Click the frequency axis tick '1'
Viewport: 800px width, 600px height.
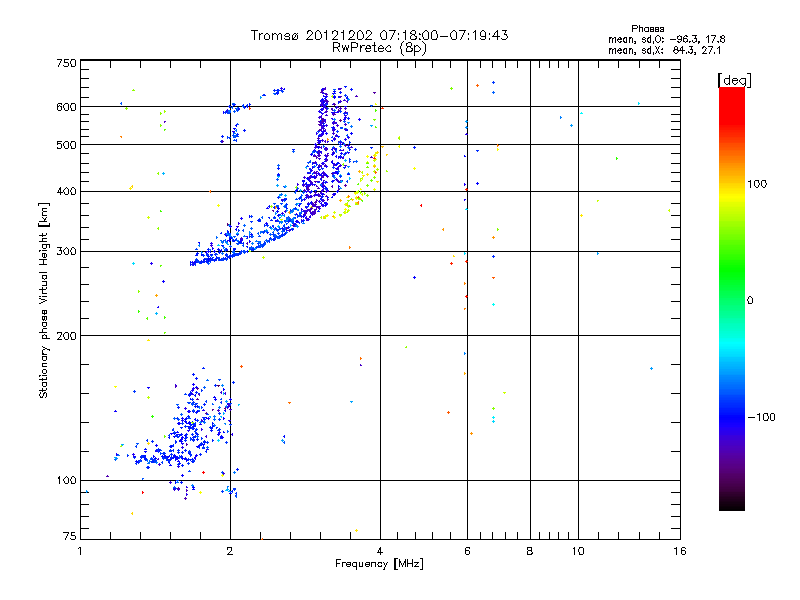click(x=80, y=551)
